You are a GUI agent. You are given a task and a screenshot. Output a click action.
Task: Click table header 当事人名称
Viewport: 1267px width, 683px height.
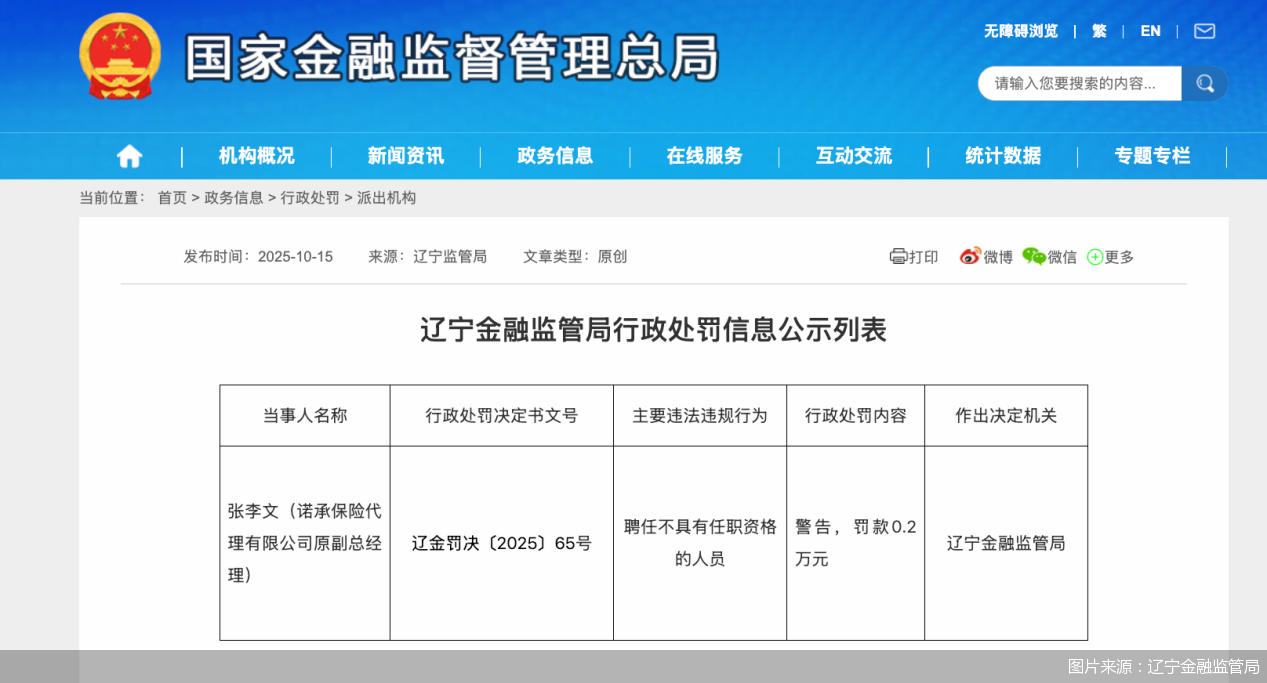click(x=305, y=415)
